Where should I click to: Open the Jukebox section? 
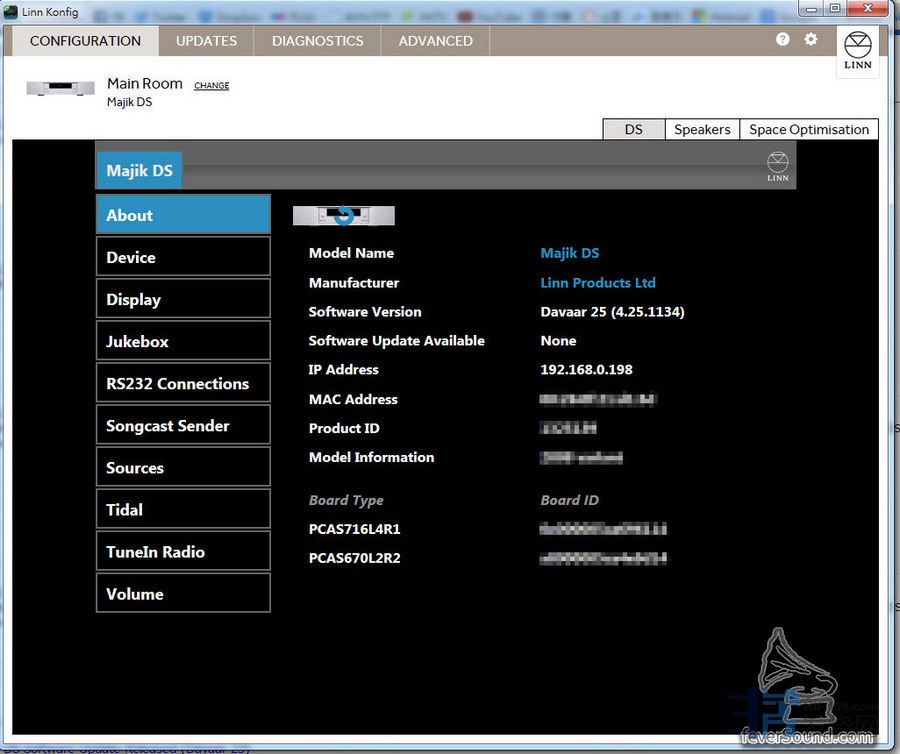183,341
